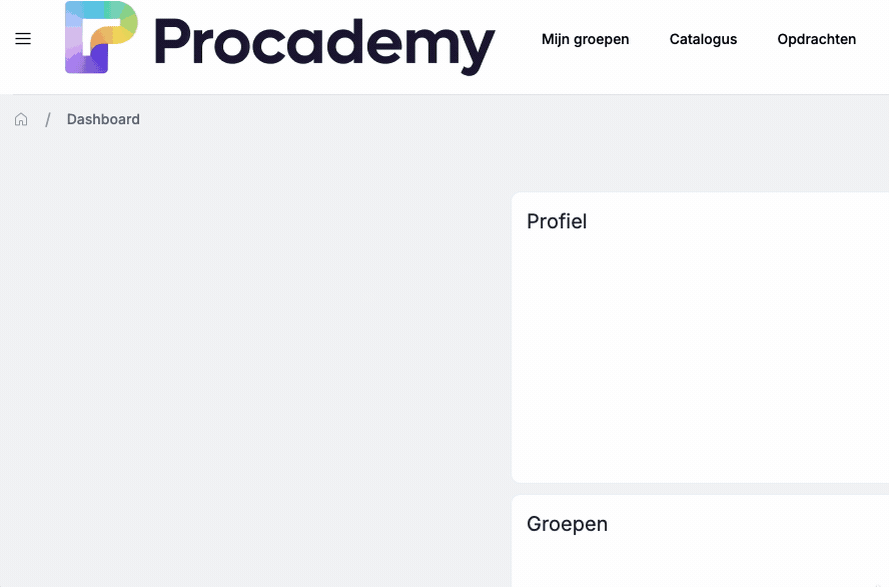The width and height of the screenshot is (889, 587).
Task: Open the hamburger navigation menu
Action: 23,39
